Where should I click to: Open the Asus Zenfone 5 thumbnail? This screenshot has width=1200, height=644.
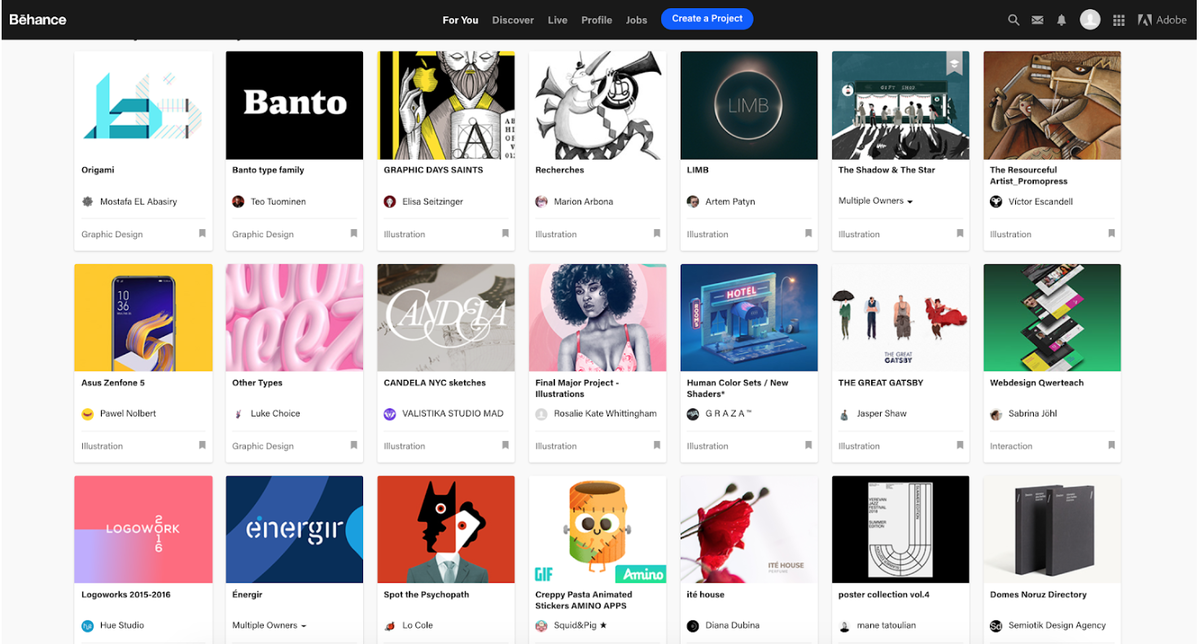click(143, 318)
